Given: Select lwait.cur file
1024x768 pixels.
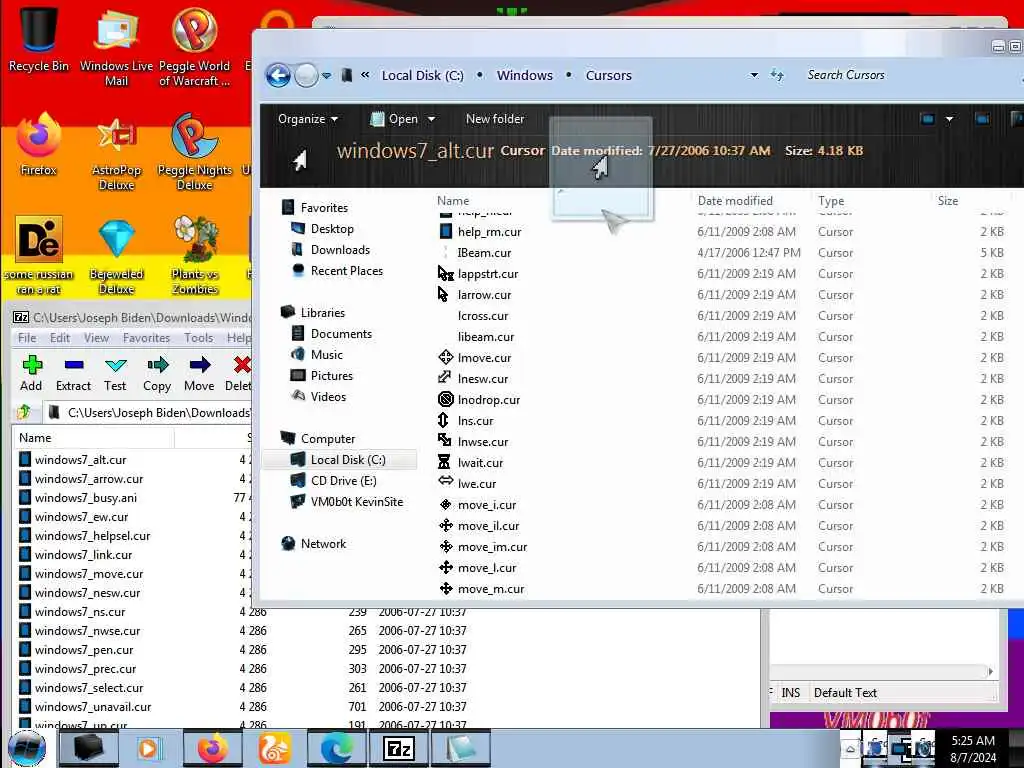Looking at the screenshot, I should [480, 463].
